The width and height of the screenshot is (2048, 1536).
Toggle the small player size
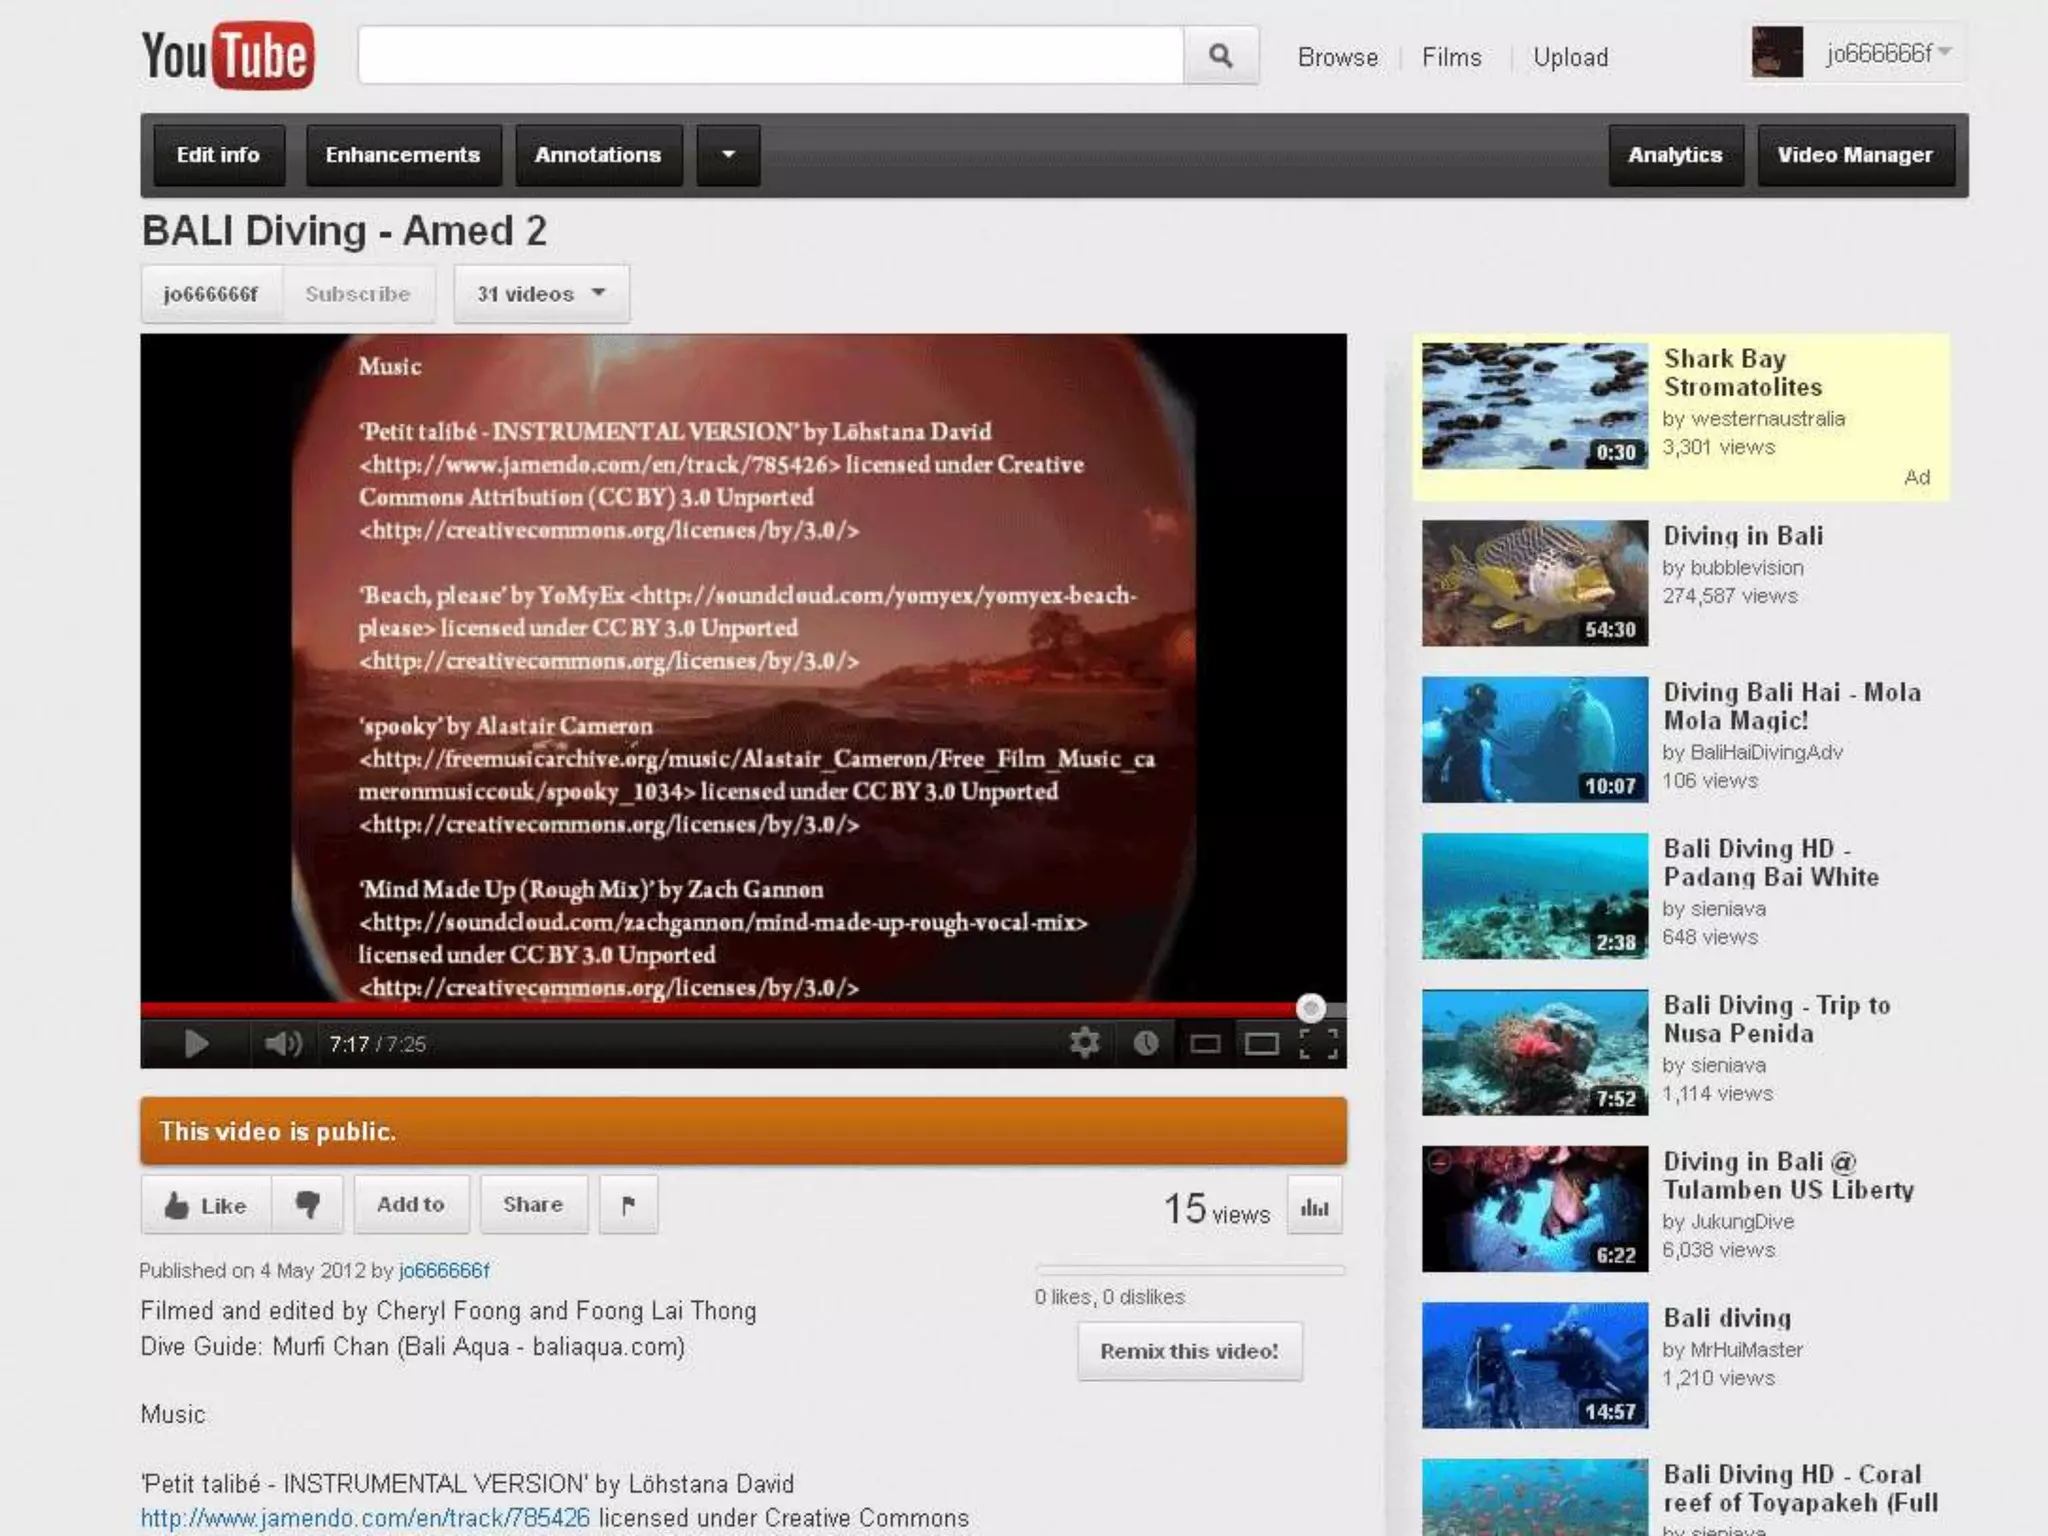[x=1204, y=1044]
